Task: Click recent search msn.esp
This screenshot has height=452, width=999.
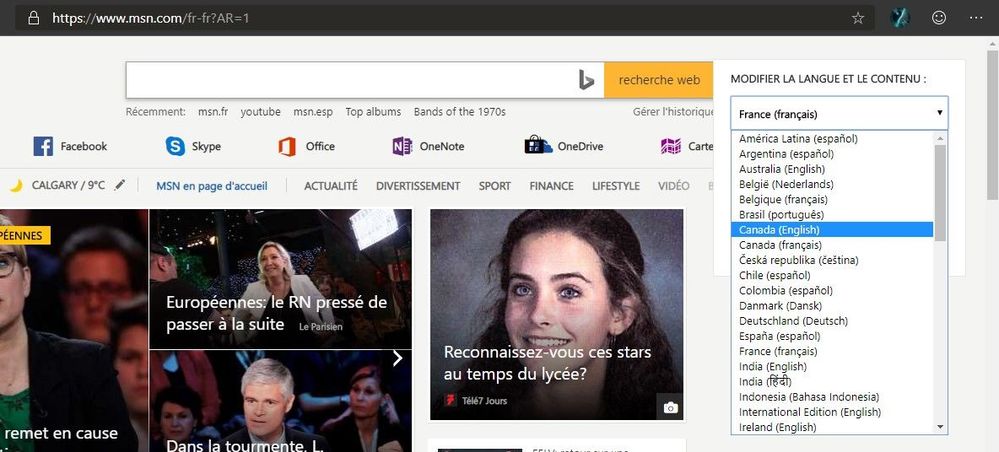Action: pos(313,112)
